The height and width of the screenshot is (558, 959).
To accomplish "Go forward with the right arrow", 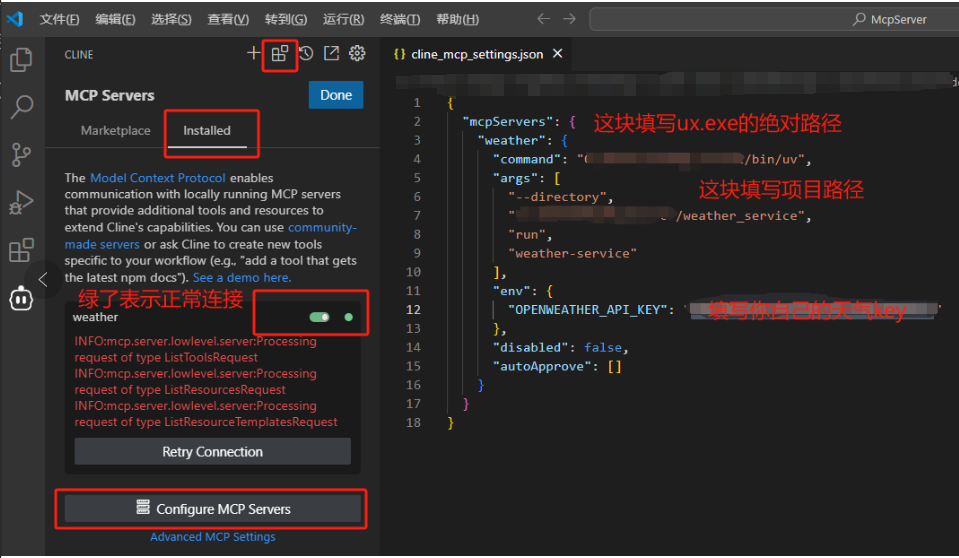I will click(569, 19).
